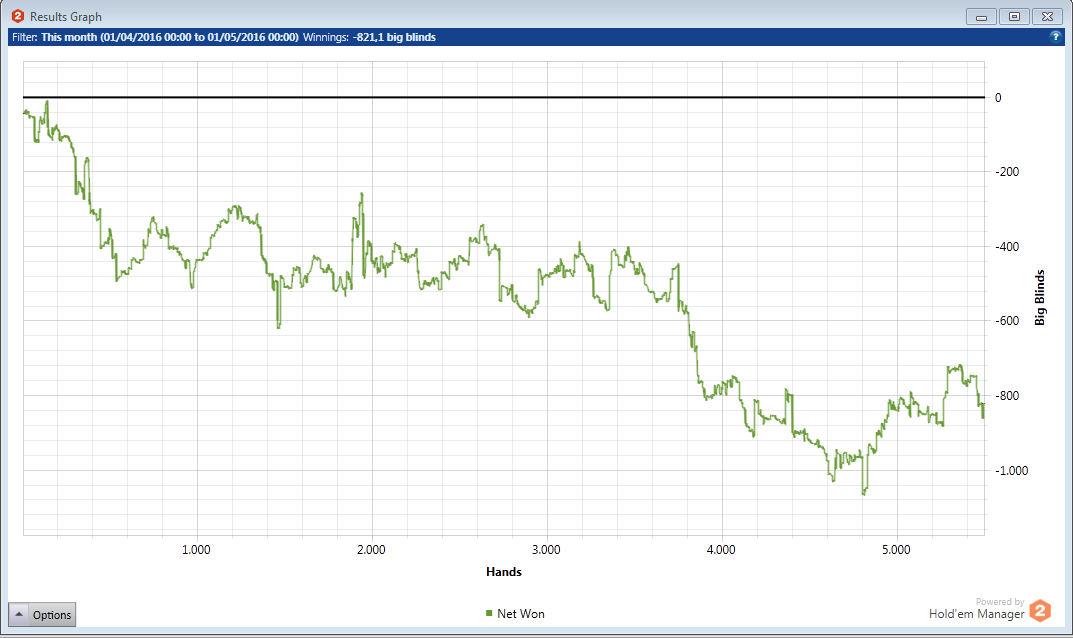Maximize the Results Graph window

pos(1014,16)
